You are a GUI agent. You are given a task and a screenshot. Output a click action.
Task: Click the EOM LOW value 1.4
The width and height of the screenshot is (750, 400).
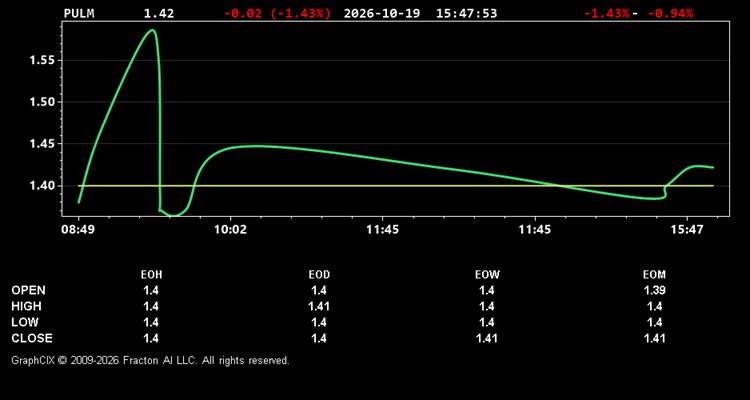coord(654,322)
